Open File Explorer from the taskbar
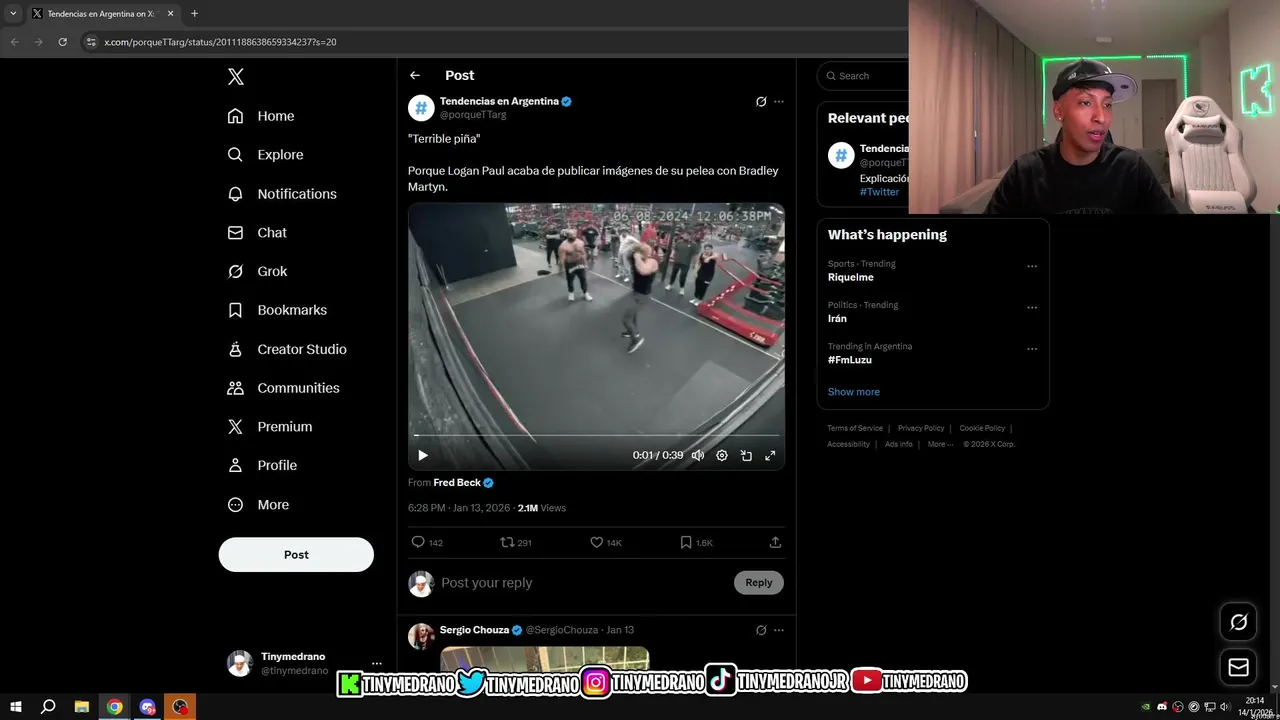 click(x=82, y=707)
